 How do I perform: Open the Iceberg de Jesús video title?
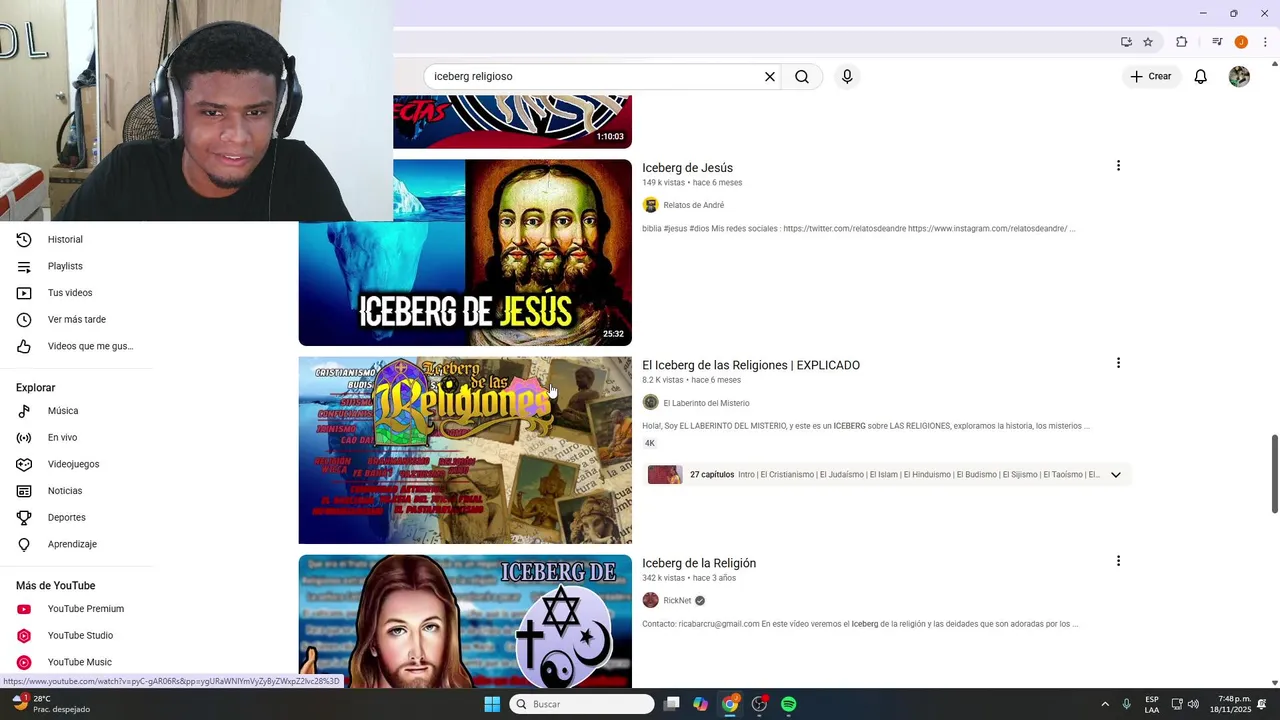(687, 168)
